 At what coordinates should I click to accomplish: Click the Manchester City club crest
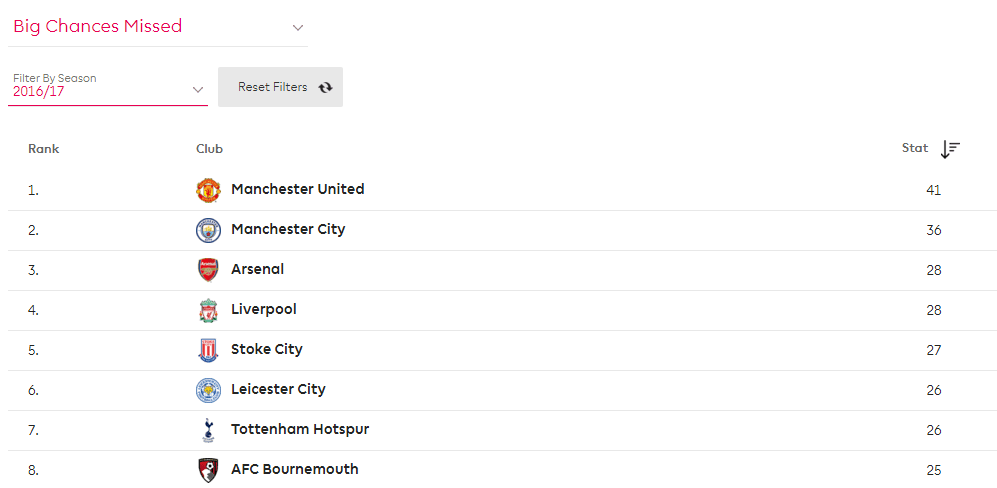coord(208,230)
